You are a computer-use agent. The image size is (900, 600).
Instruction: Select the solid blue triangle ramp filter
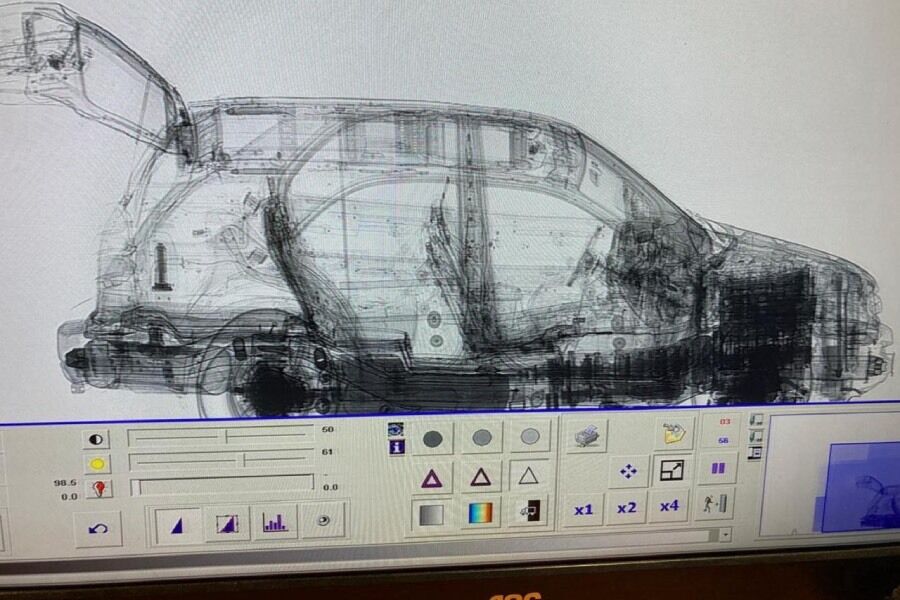pos(177,525)
